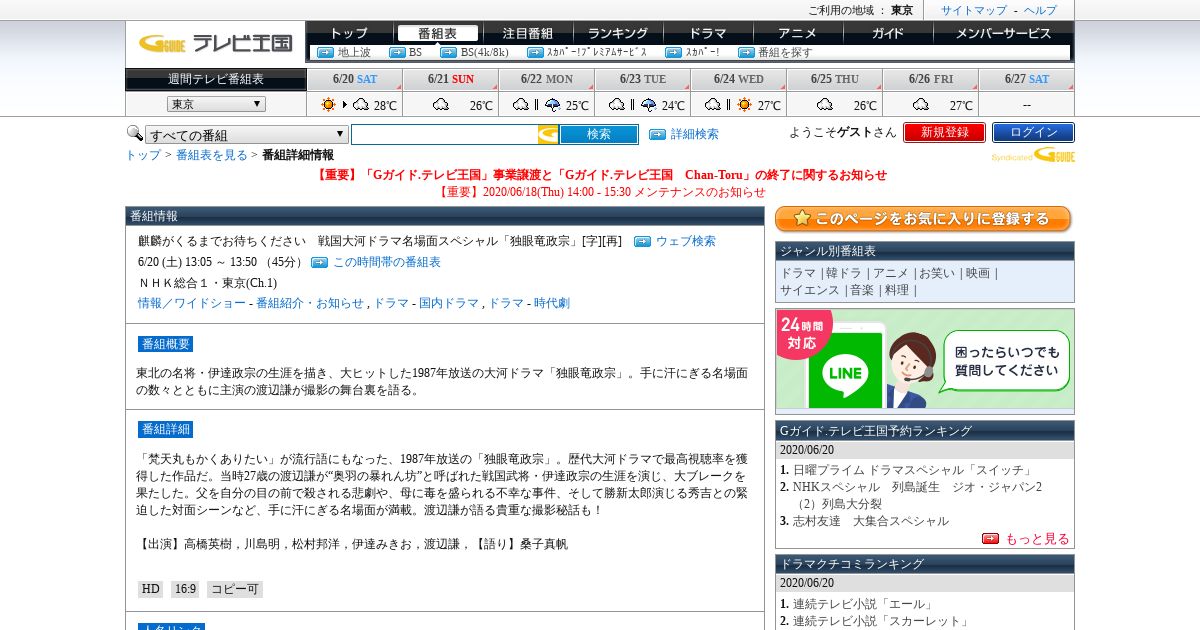Open the ドラマ tab
1200x630 pixels.
[x=707, y=33]
